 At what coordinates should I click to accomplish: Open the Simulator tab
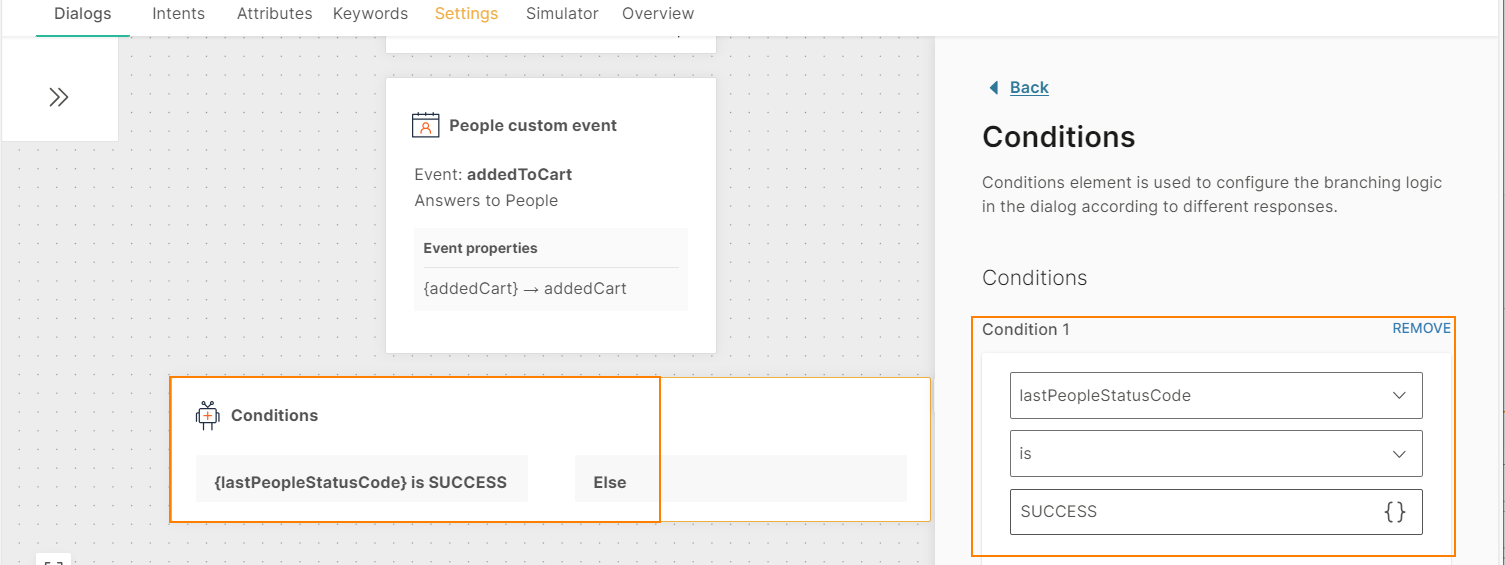[562, 14]
